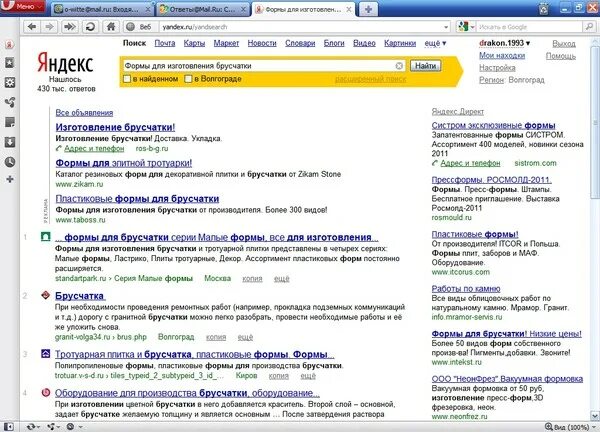Open the 'Все объявления' link

tap(84, 112)
